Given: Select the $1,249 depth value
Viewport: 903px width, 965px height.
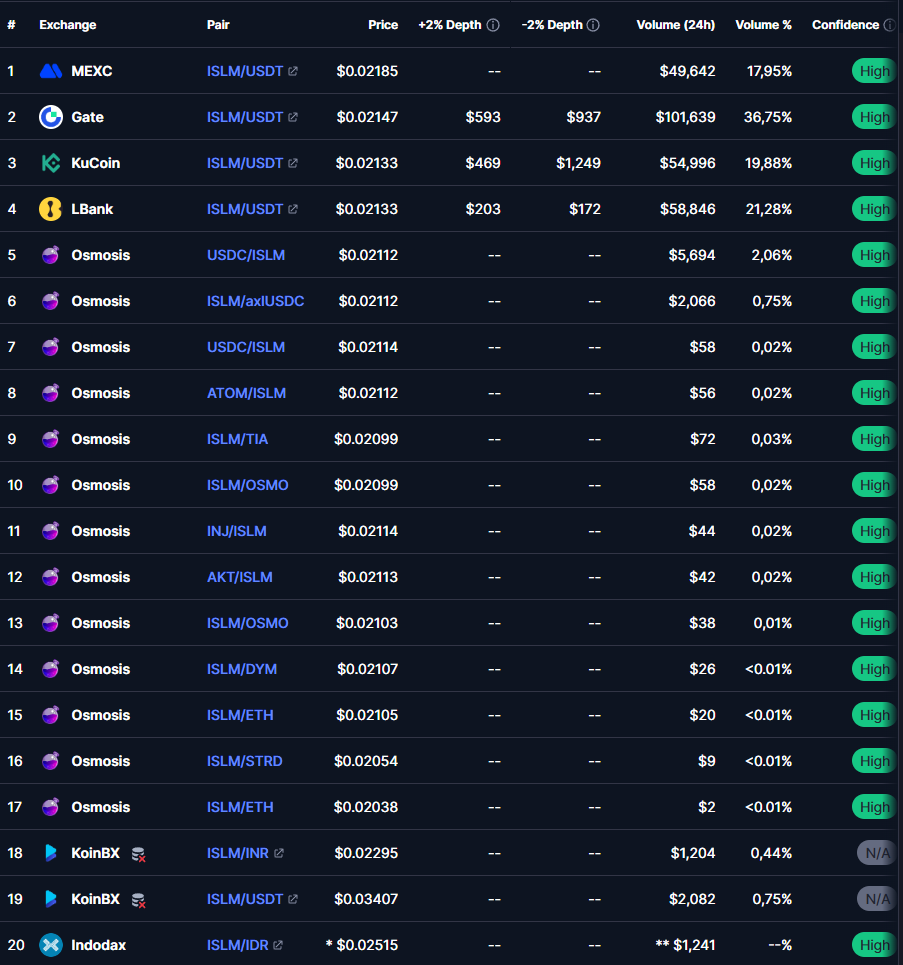Looking at the screenshot, I should [x=579, y=163].
